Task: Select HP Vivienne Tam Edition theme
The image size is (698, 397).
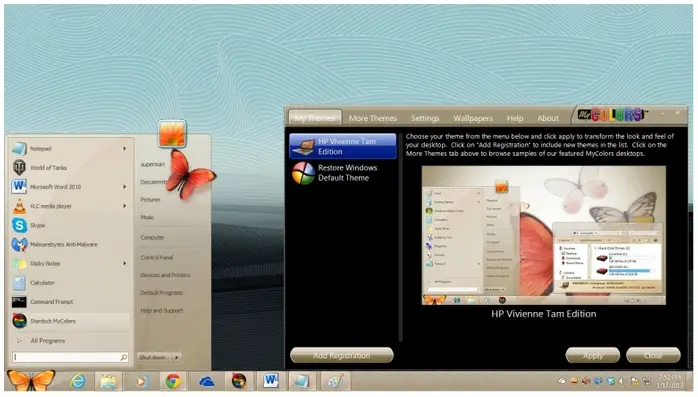Action: click(x=342, y=146)
